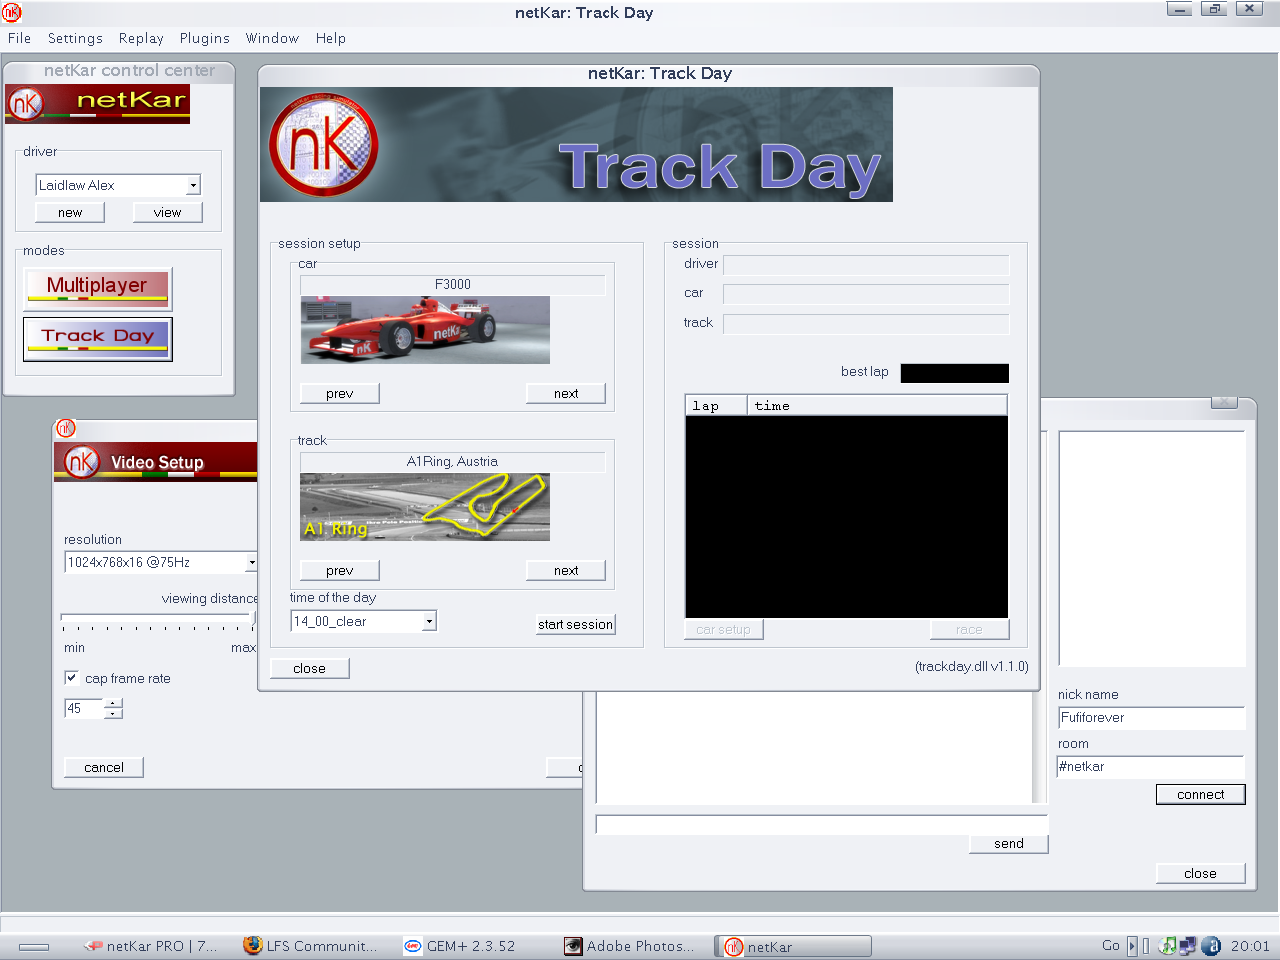
Task: Click the view driver button
Action: pyautogui.click(x=168, y=212)
